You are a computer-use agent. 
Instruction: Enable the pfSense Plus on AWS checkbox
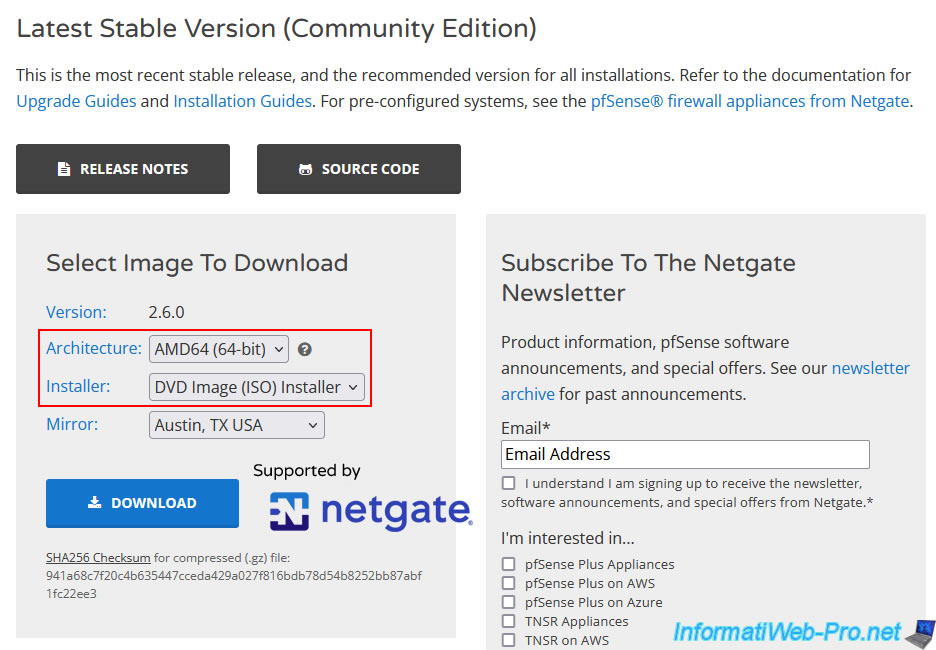pos(509,583)
